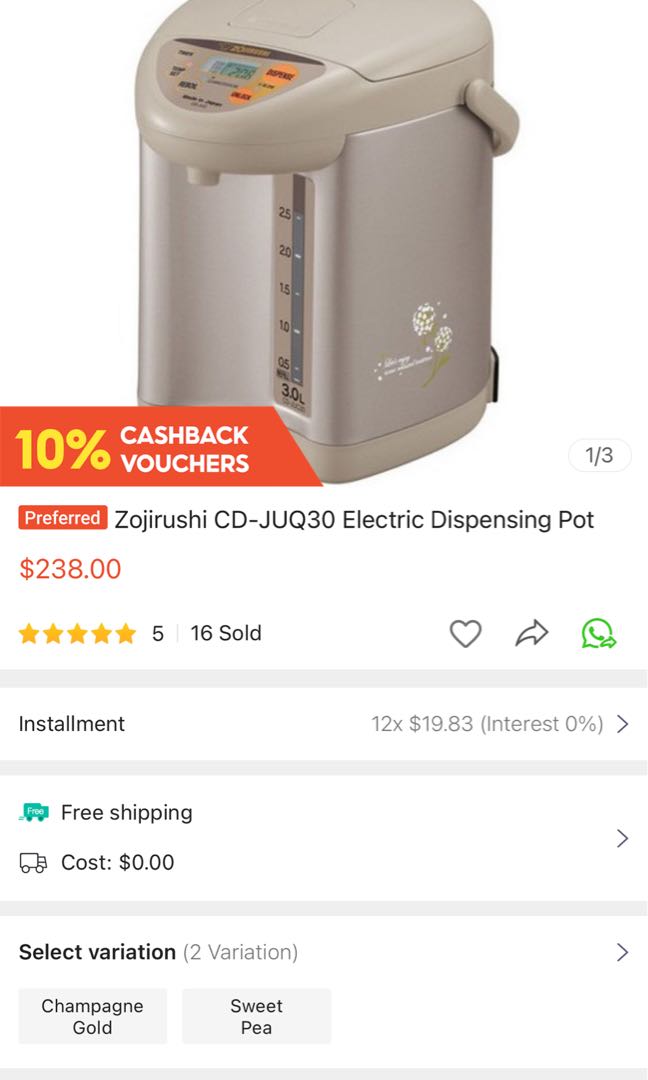This screenshot has height=1080, width=648.
Task: Share product via WhatsApp icon
Action: point(598,633)
